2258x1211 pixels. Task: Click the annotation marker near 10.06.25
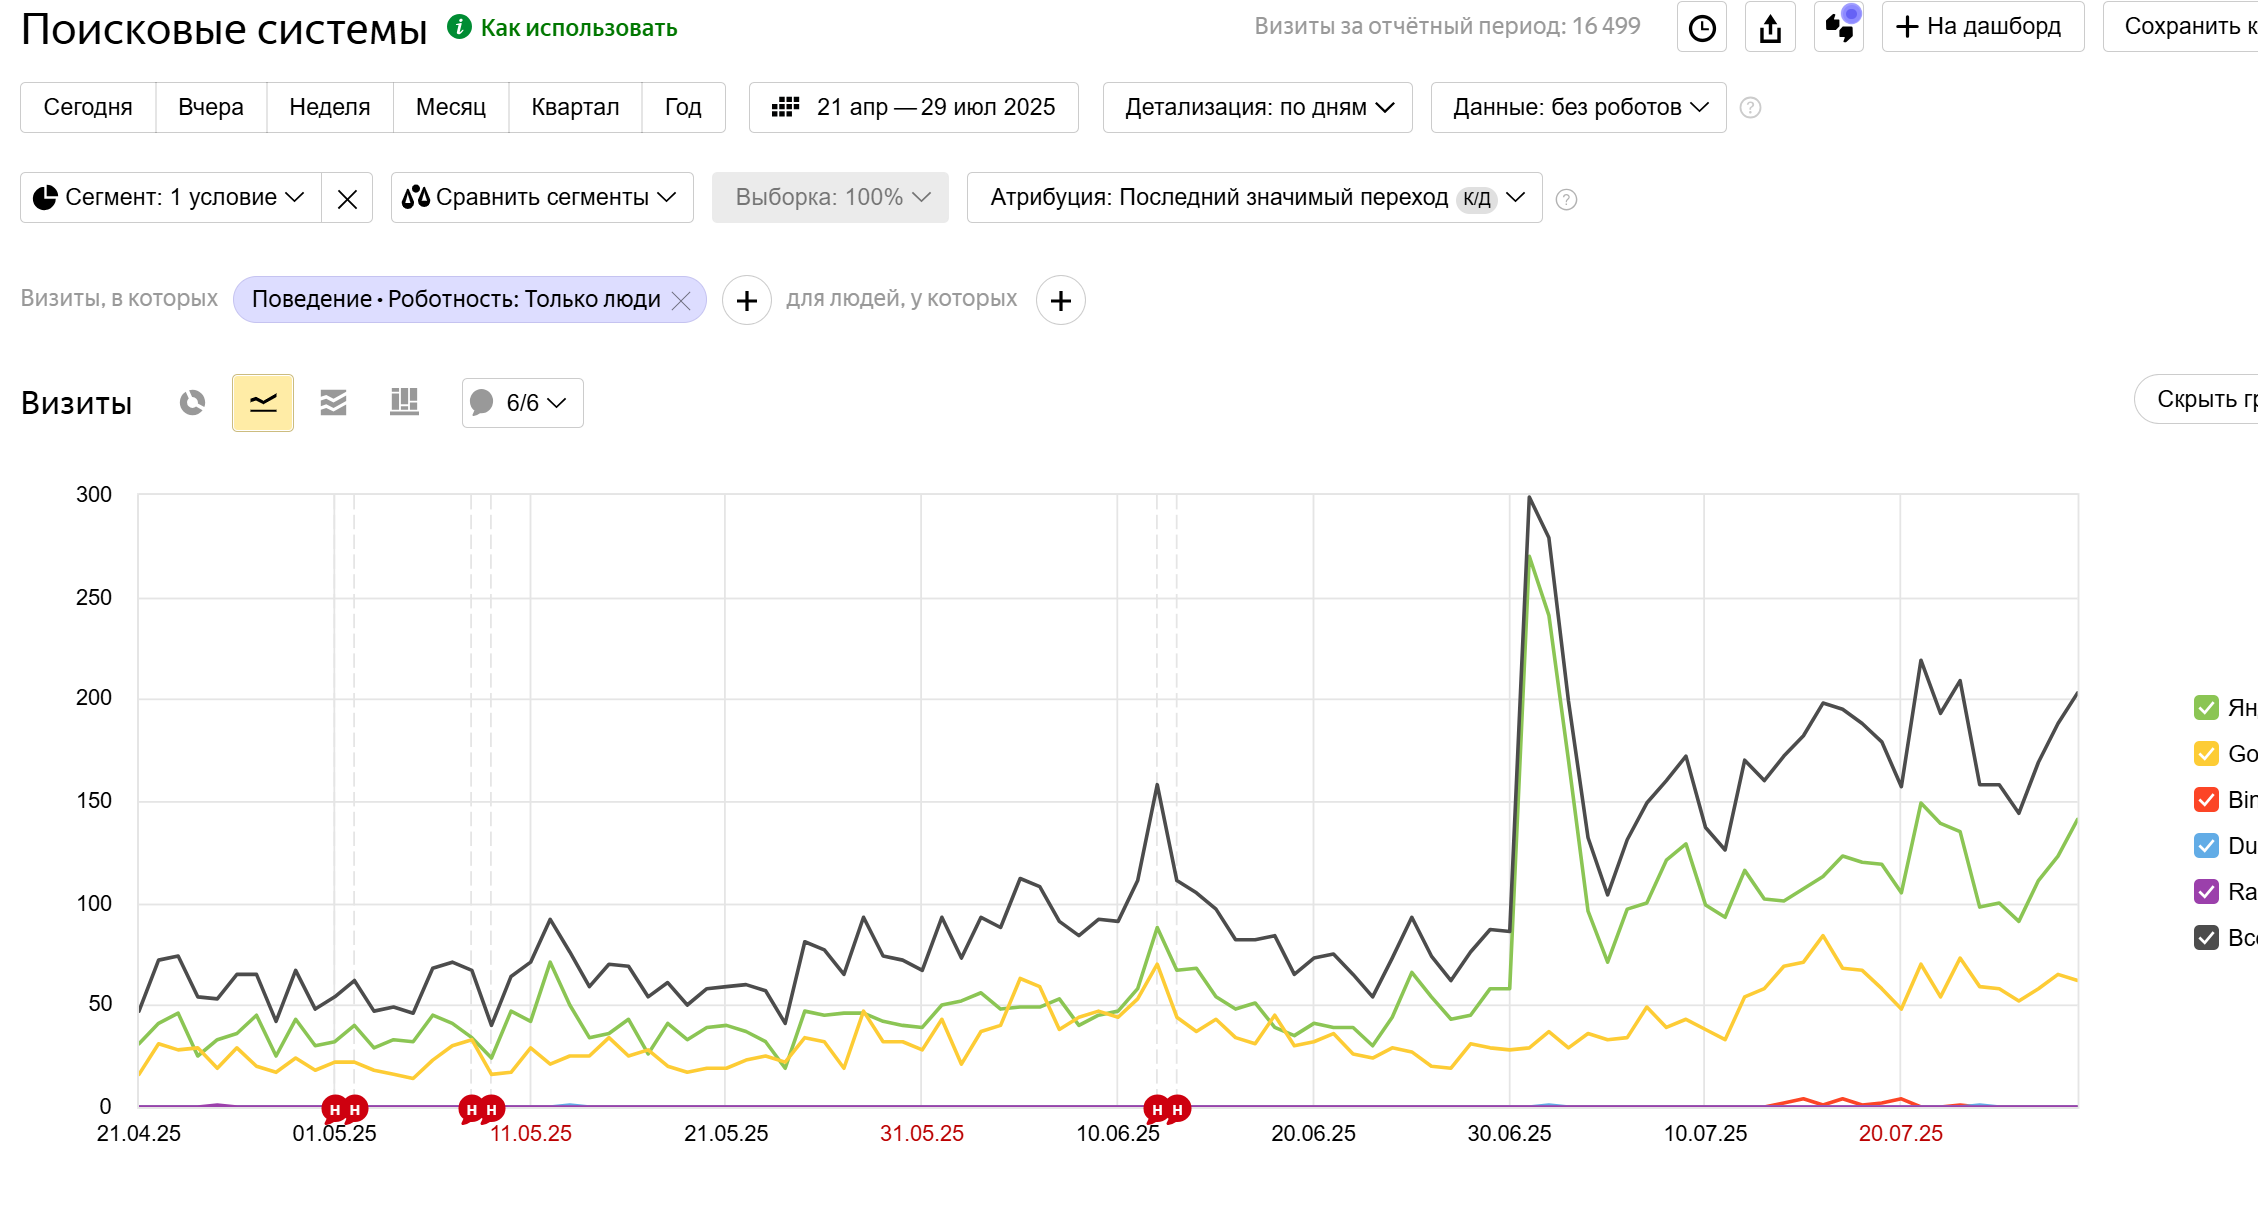pyautogui.click(x=1157, y=1109)
